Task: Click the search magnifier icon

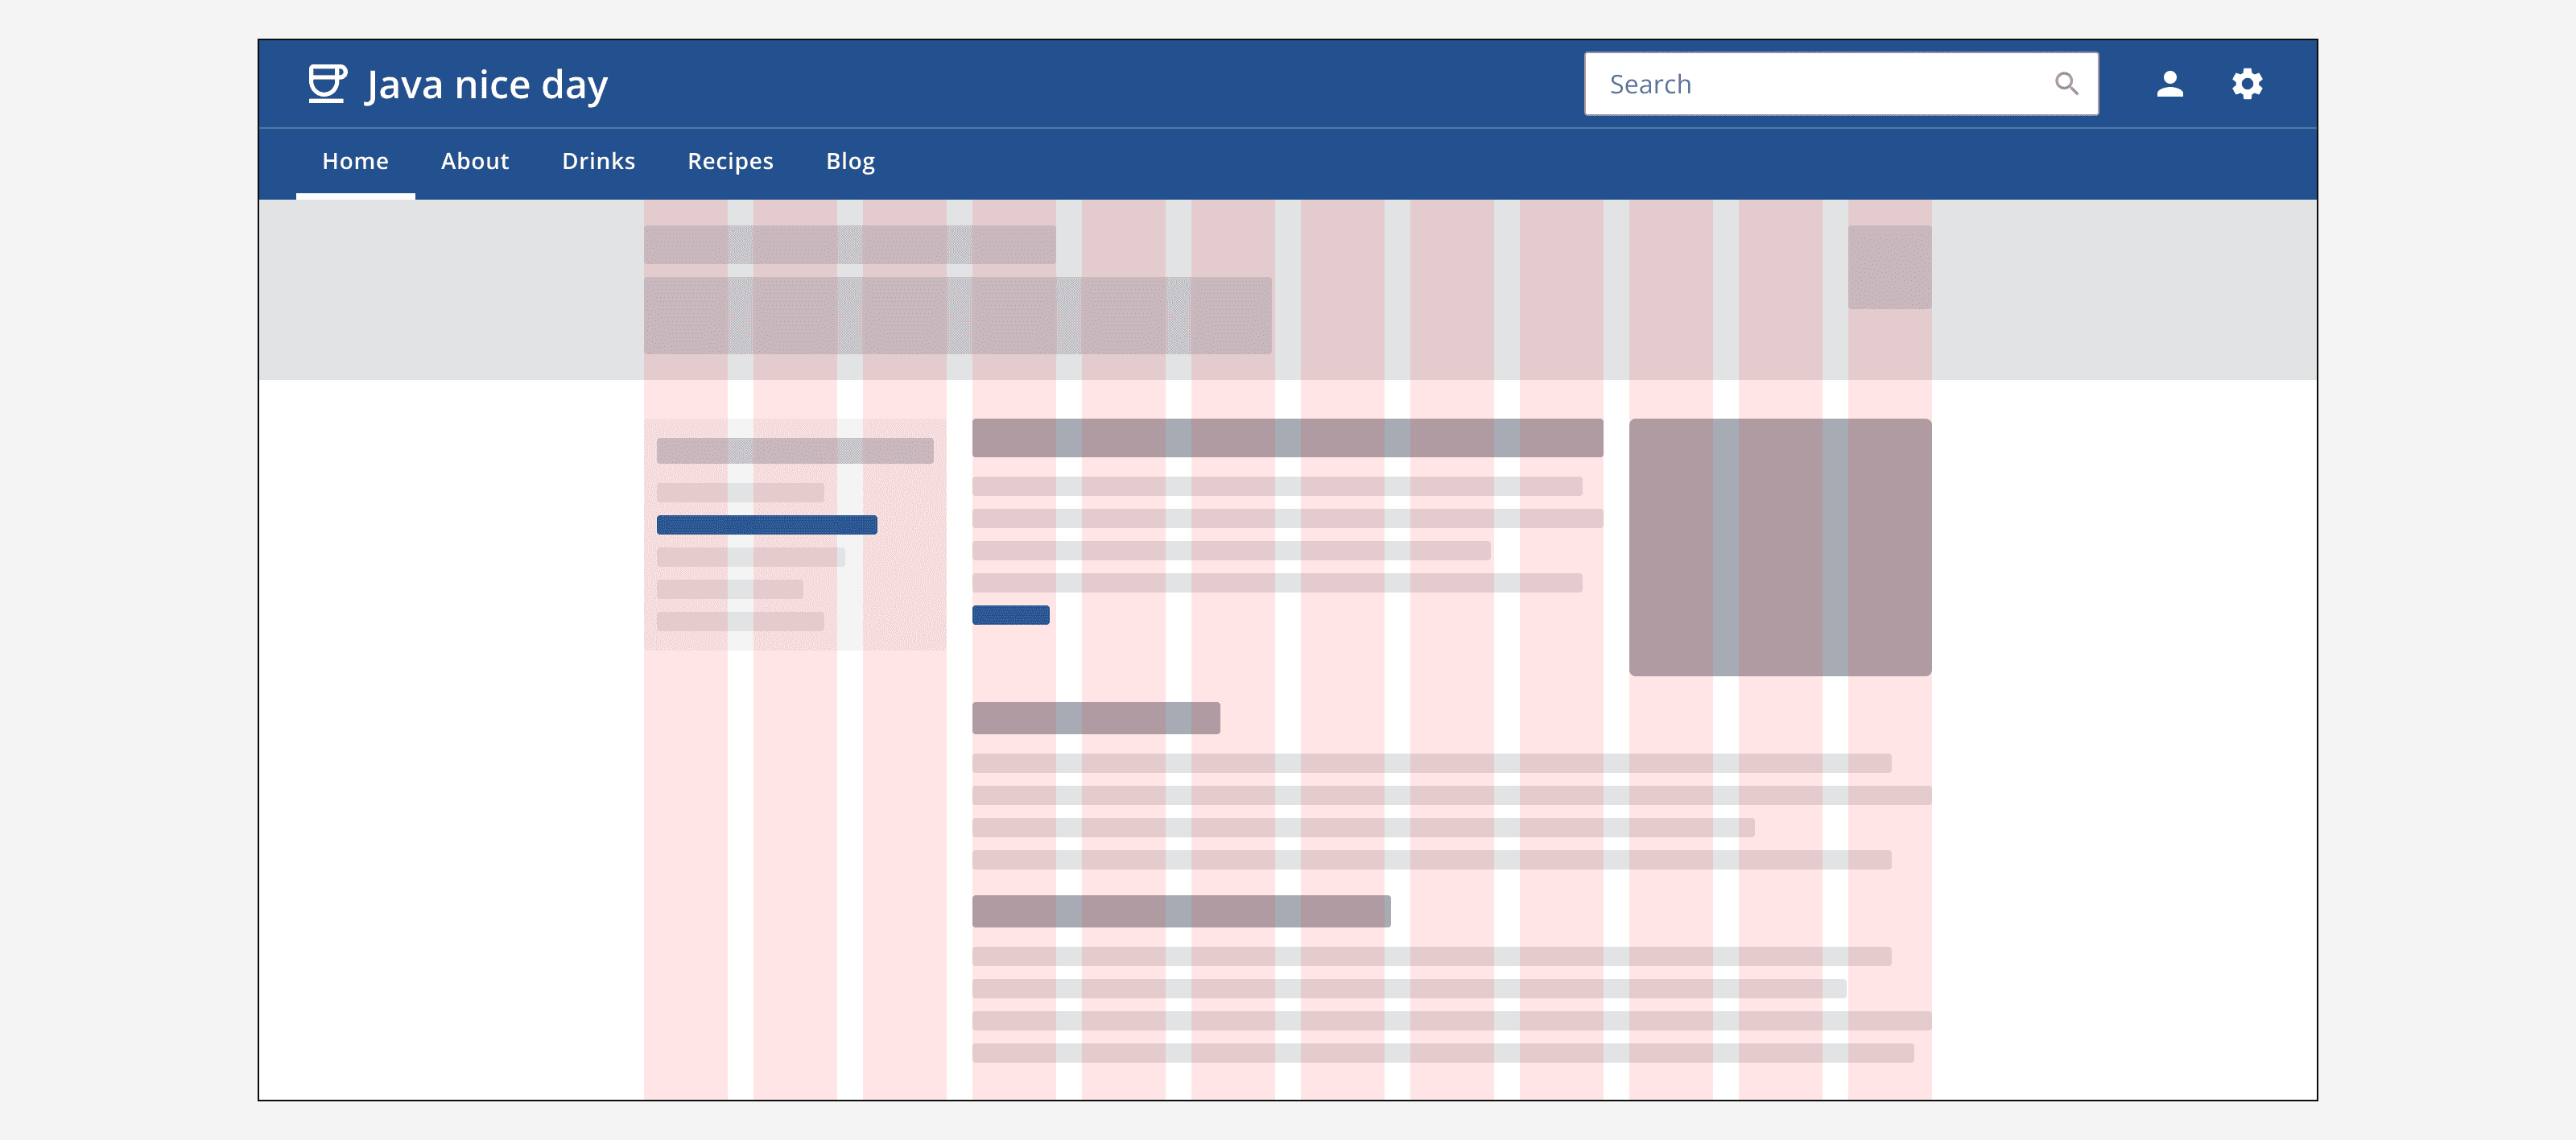Action: point(2066,84)
